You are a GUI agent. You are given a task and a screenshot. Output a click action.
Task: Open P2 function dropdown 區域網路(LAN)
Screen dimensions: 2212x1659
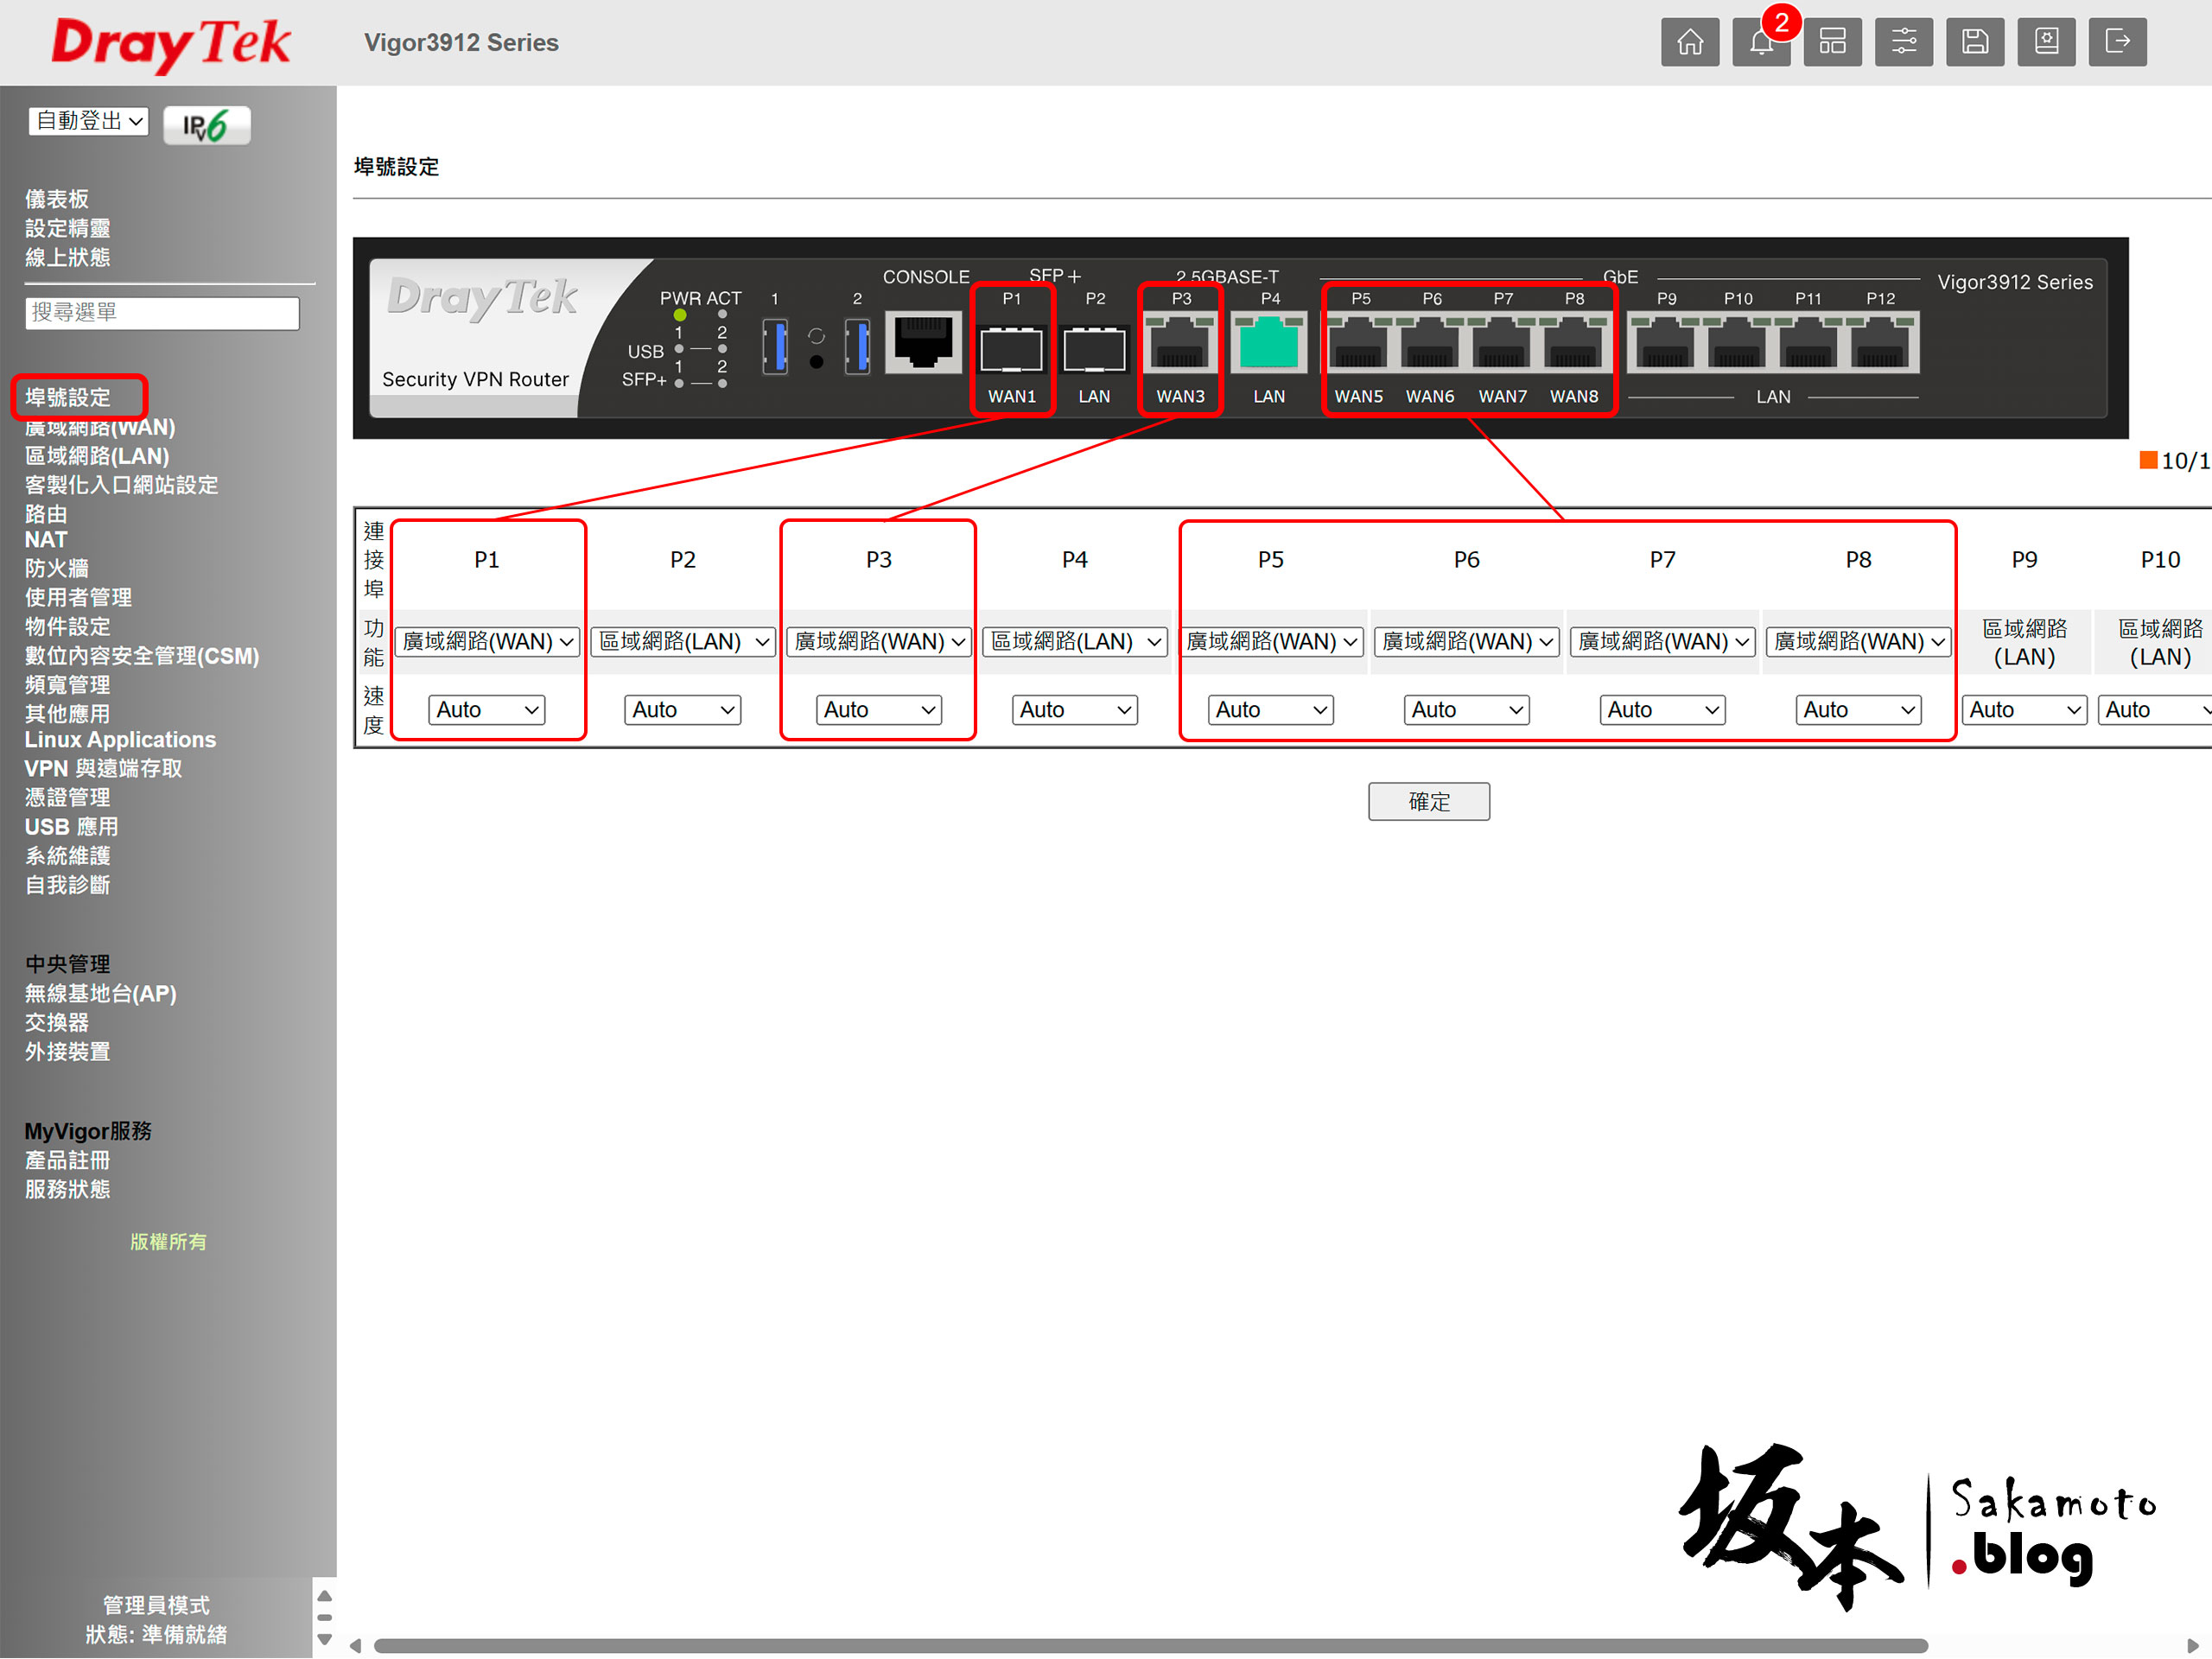click(x=683, y=641)
